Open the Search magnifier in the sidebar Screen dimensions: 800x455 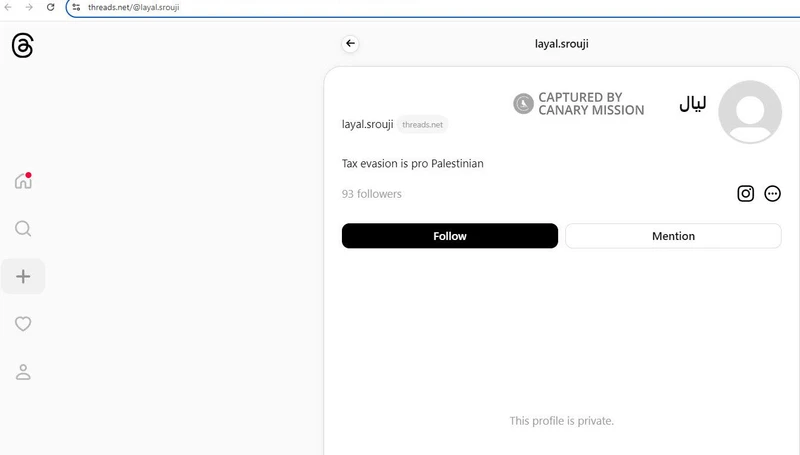coord(23,229)
